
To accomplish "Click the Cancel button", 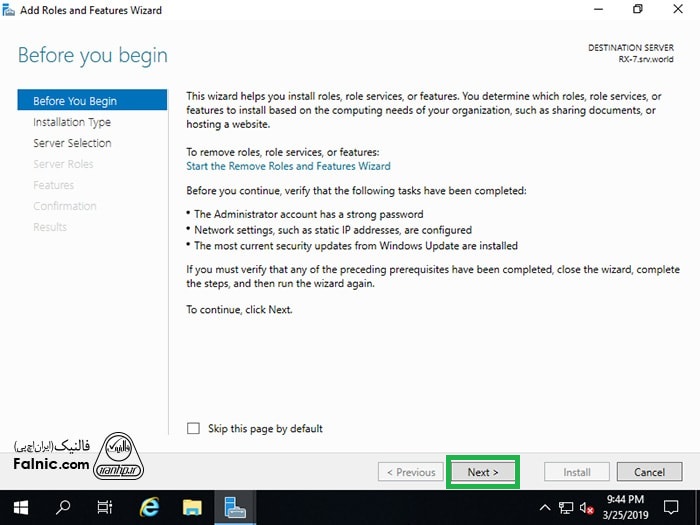I will pos(649,472).
